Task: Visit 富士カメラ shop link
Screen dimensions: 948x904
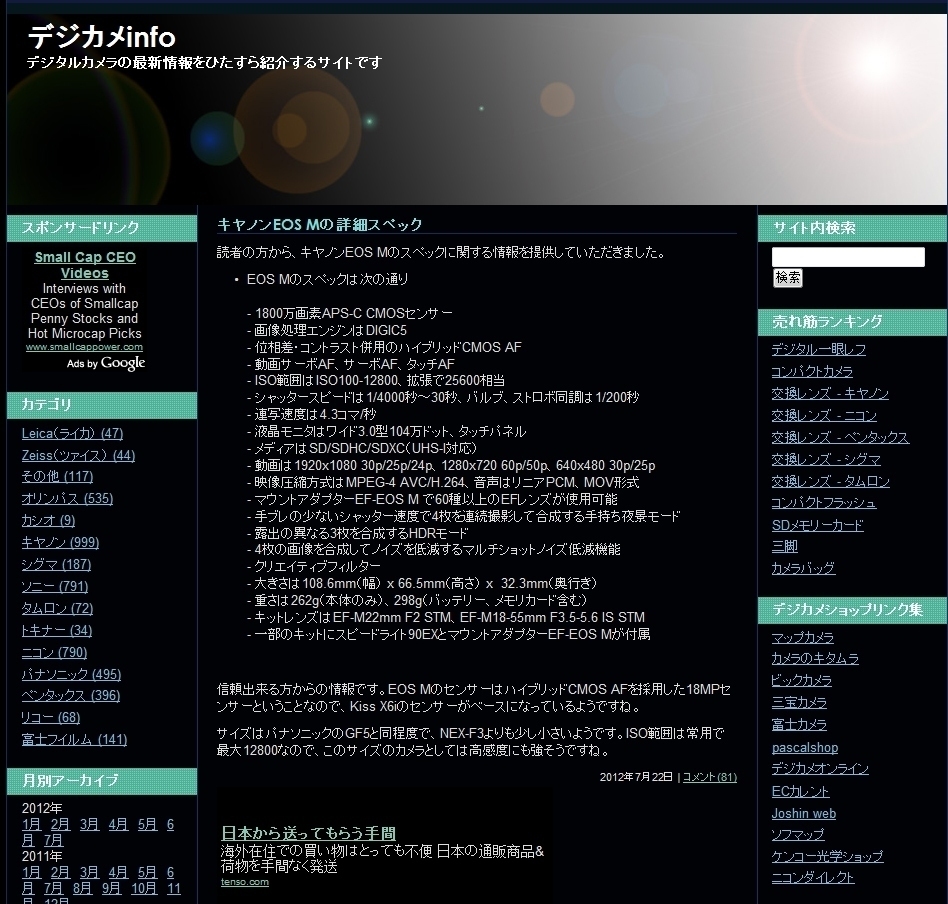Action: (799, 724)
